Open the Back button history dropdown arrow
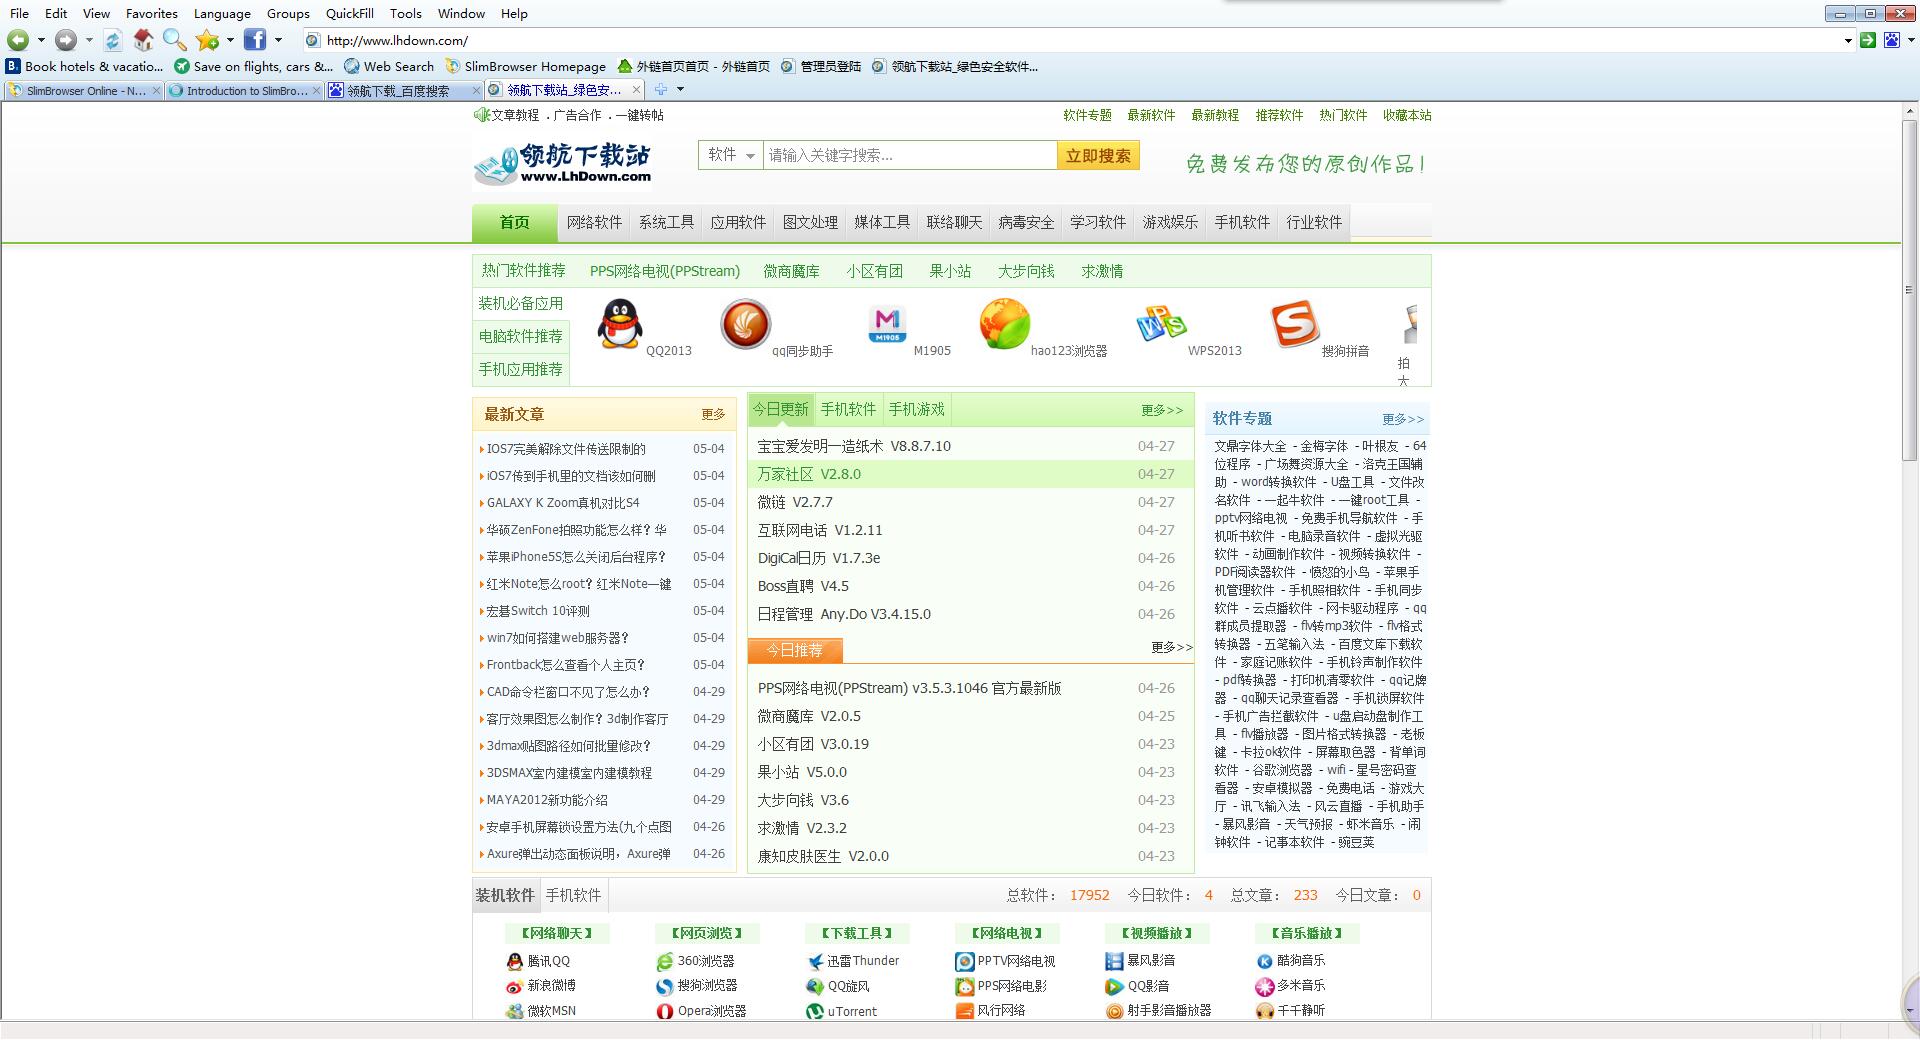The width and height of the screenshot is (1920, 1040). (41, 40)
